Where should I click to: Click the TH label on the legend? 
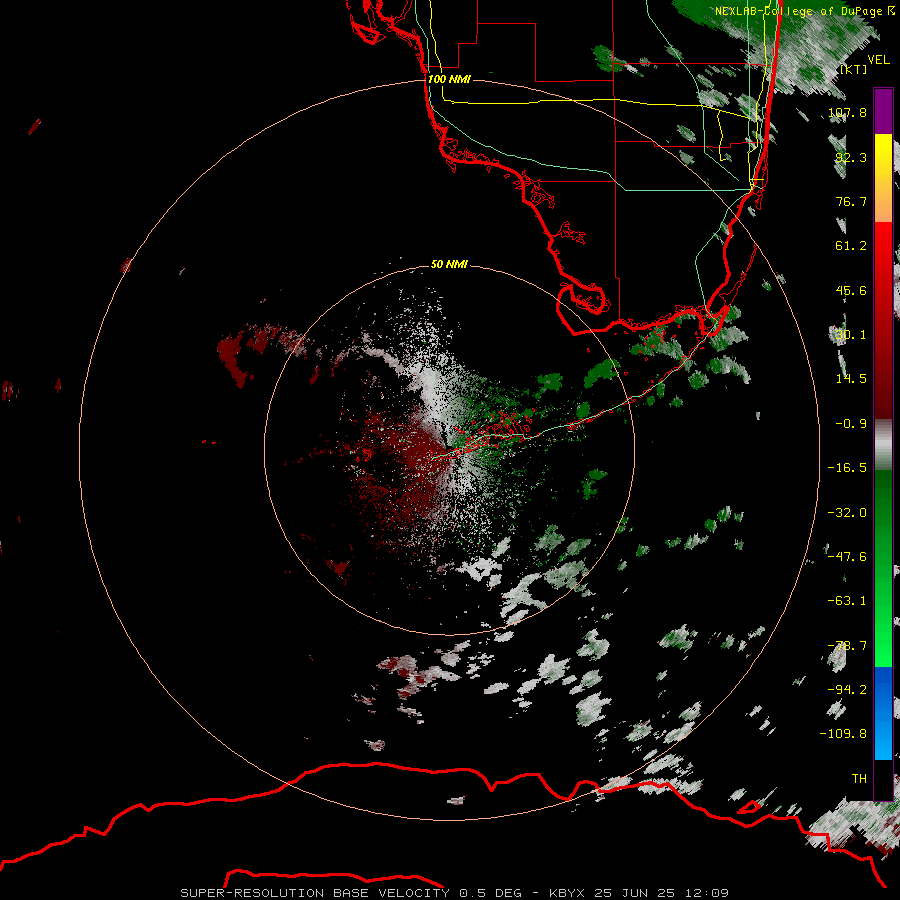click(859, 779)
